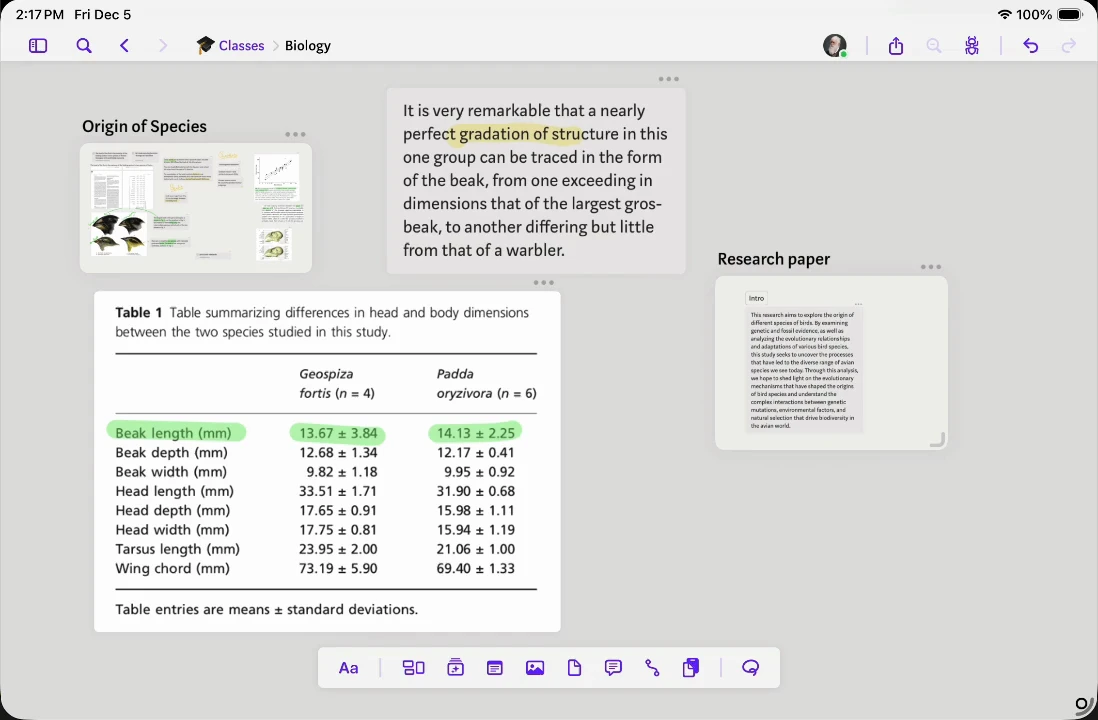The image size is (1098, 720).
Task: Click 'Tarsus length (mm)' row label
Action: pyautogui.click(x=177, y=549)
